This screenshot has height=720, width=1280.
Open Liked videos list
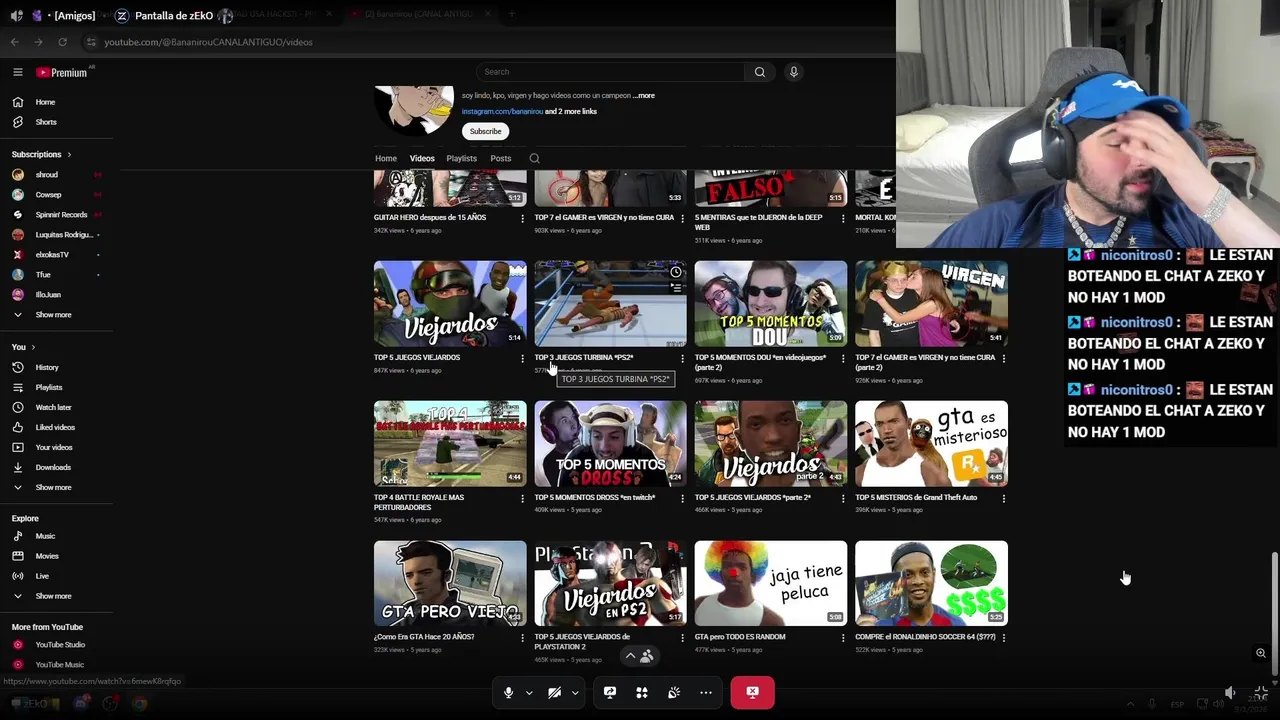click(55, 427)
